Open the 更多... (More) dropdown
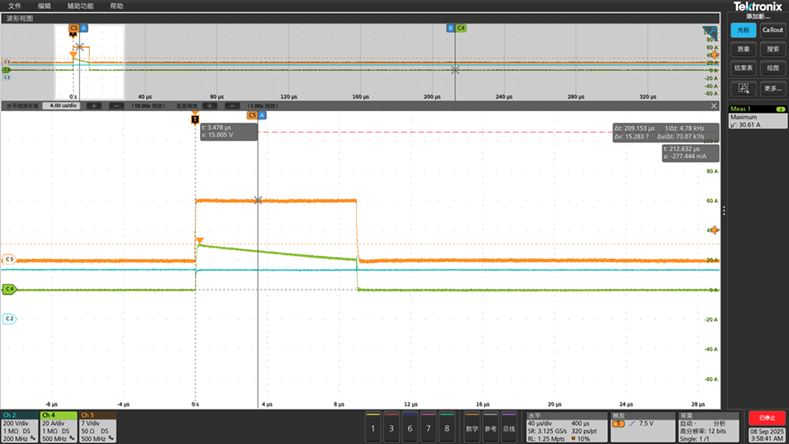The width and height of the screenshot is (789, 444). [772, 88]
